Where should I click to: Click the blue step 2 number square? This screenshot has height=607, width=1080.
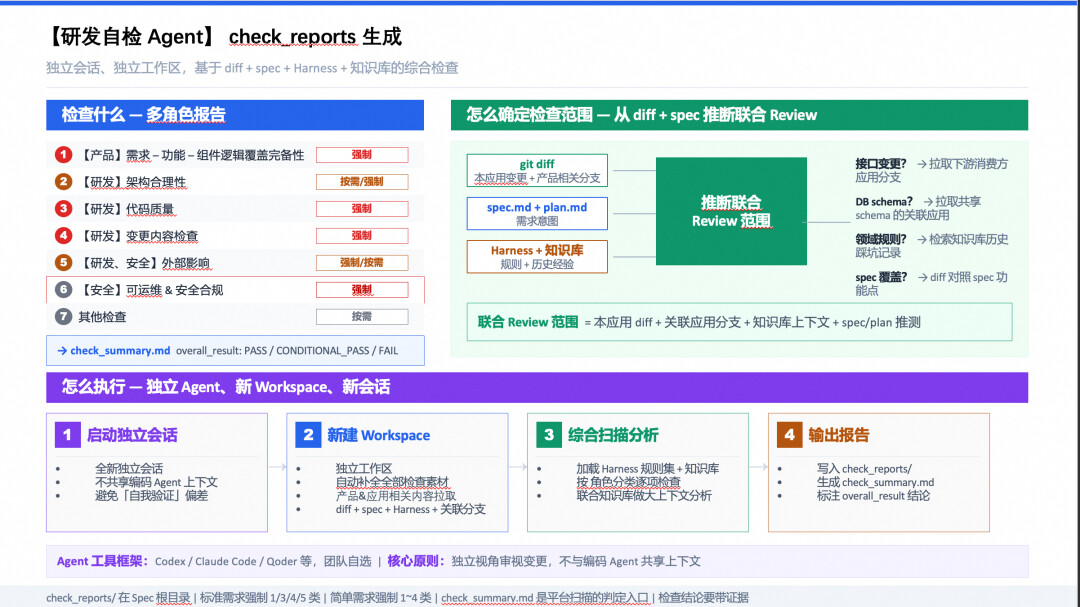pos(308,435)
